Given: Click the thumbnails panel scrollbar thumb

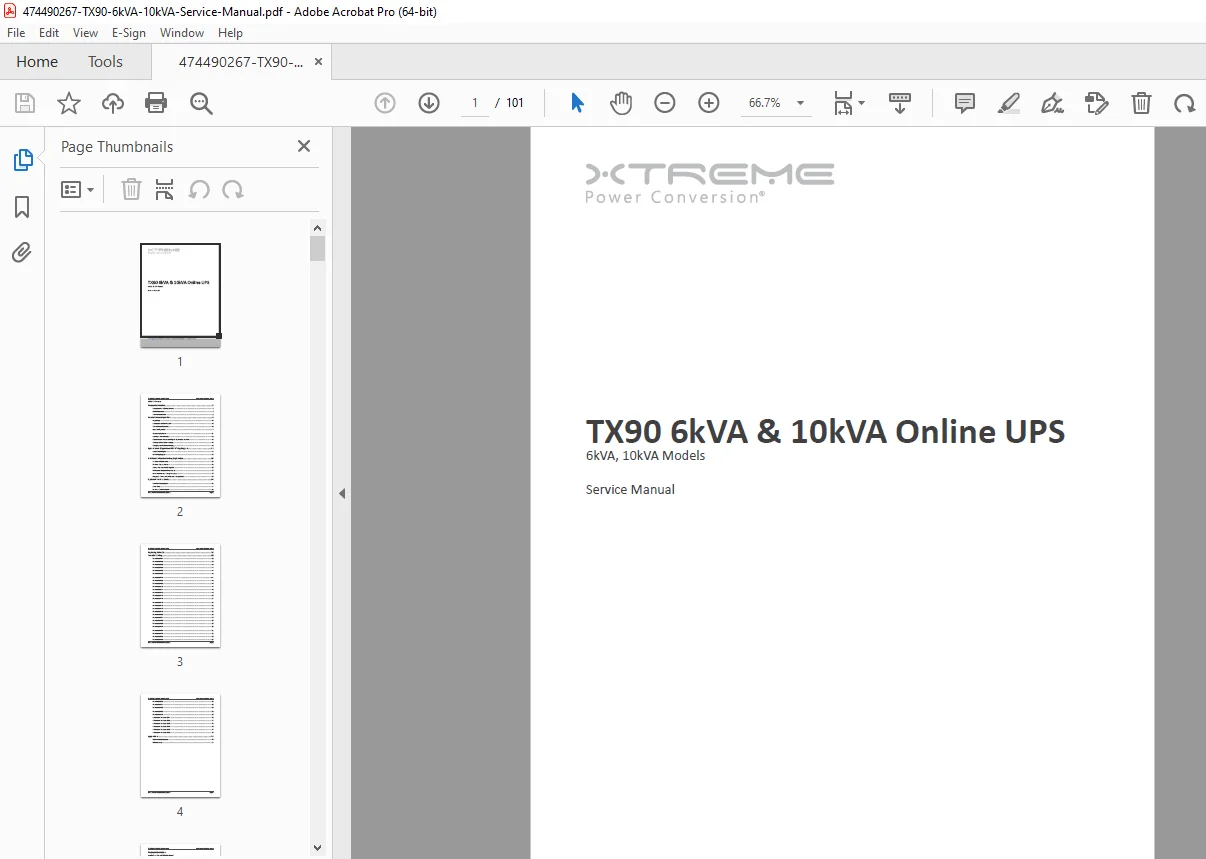Looking at the screenshot, I should pyautogui.click(x=318, y=248).
